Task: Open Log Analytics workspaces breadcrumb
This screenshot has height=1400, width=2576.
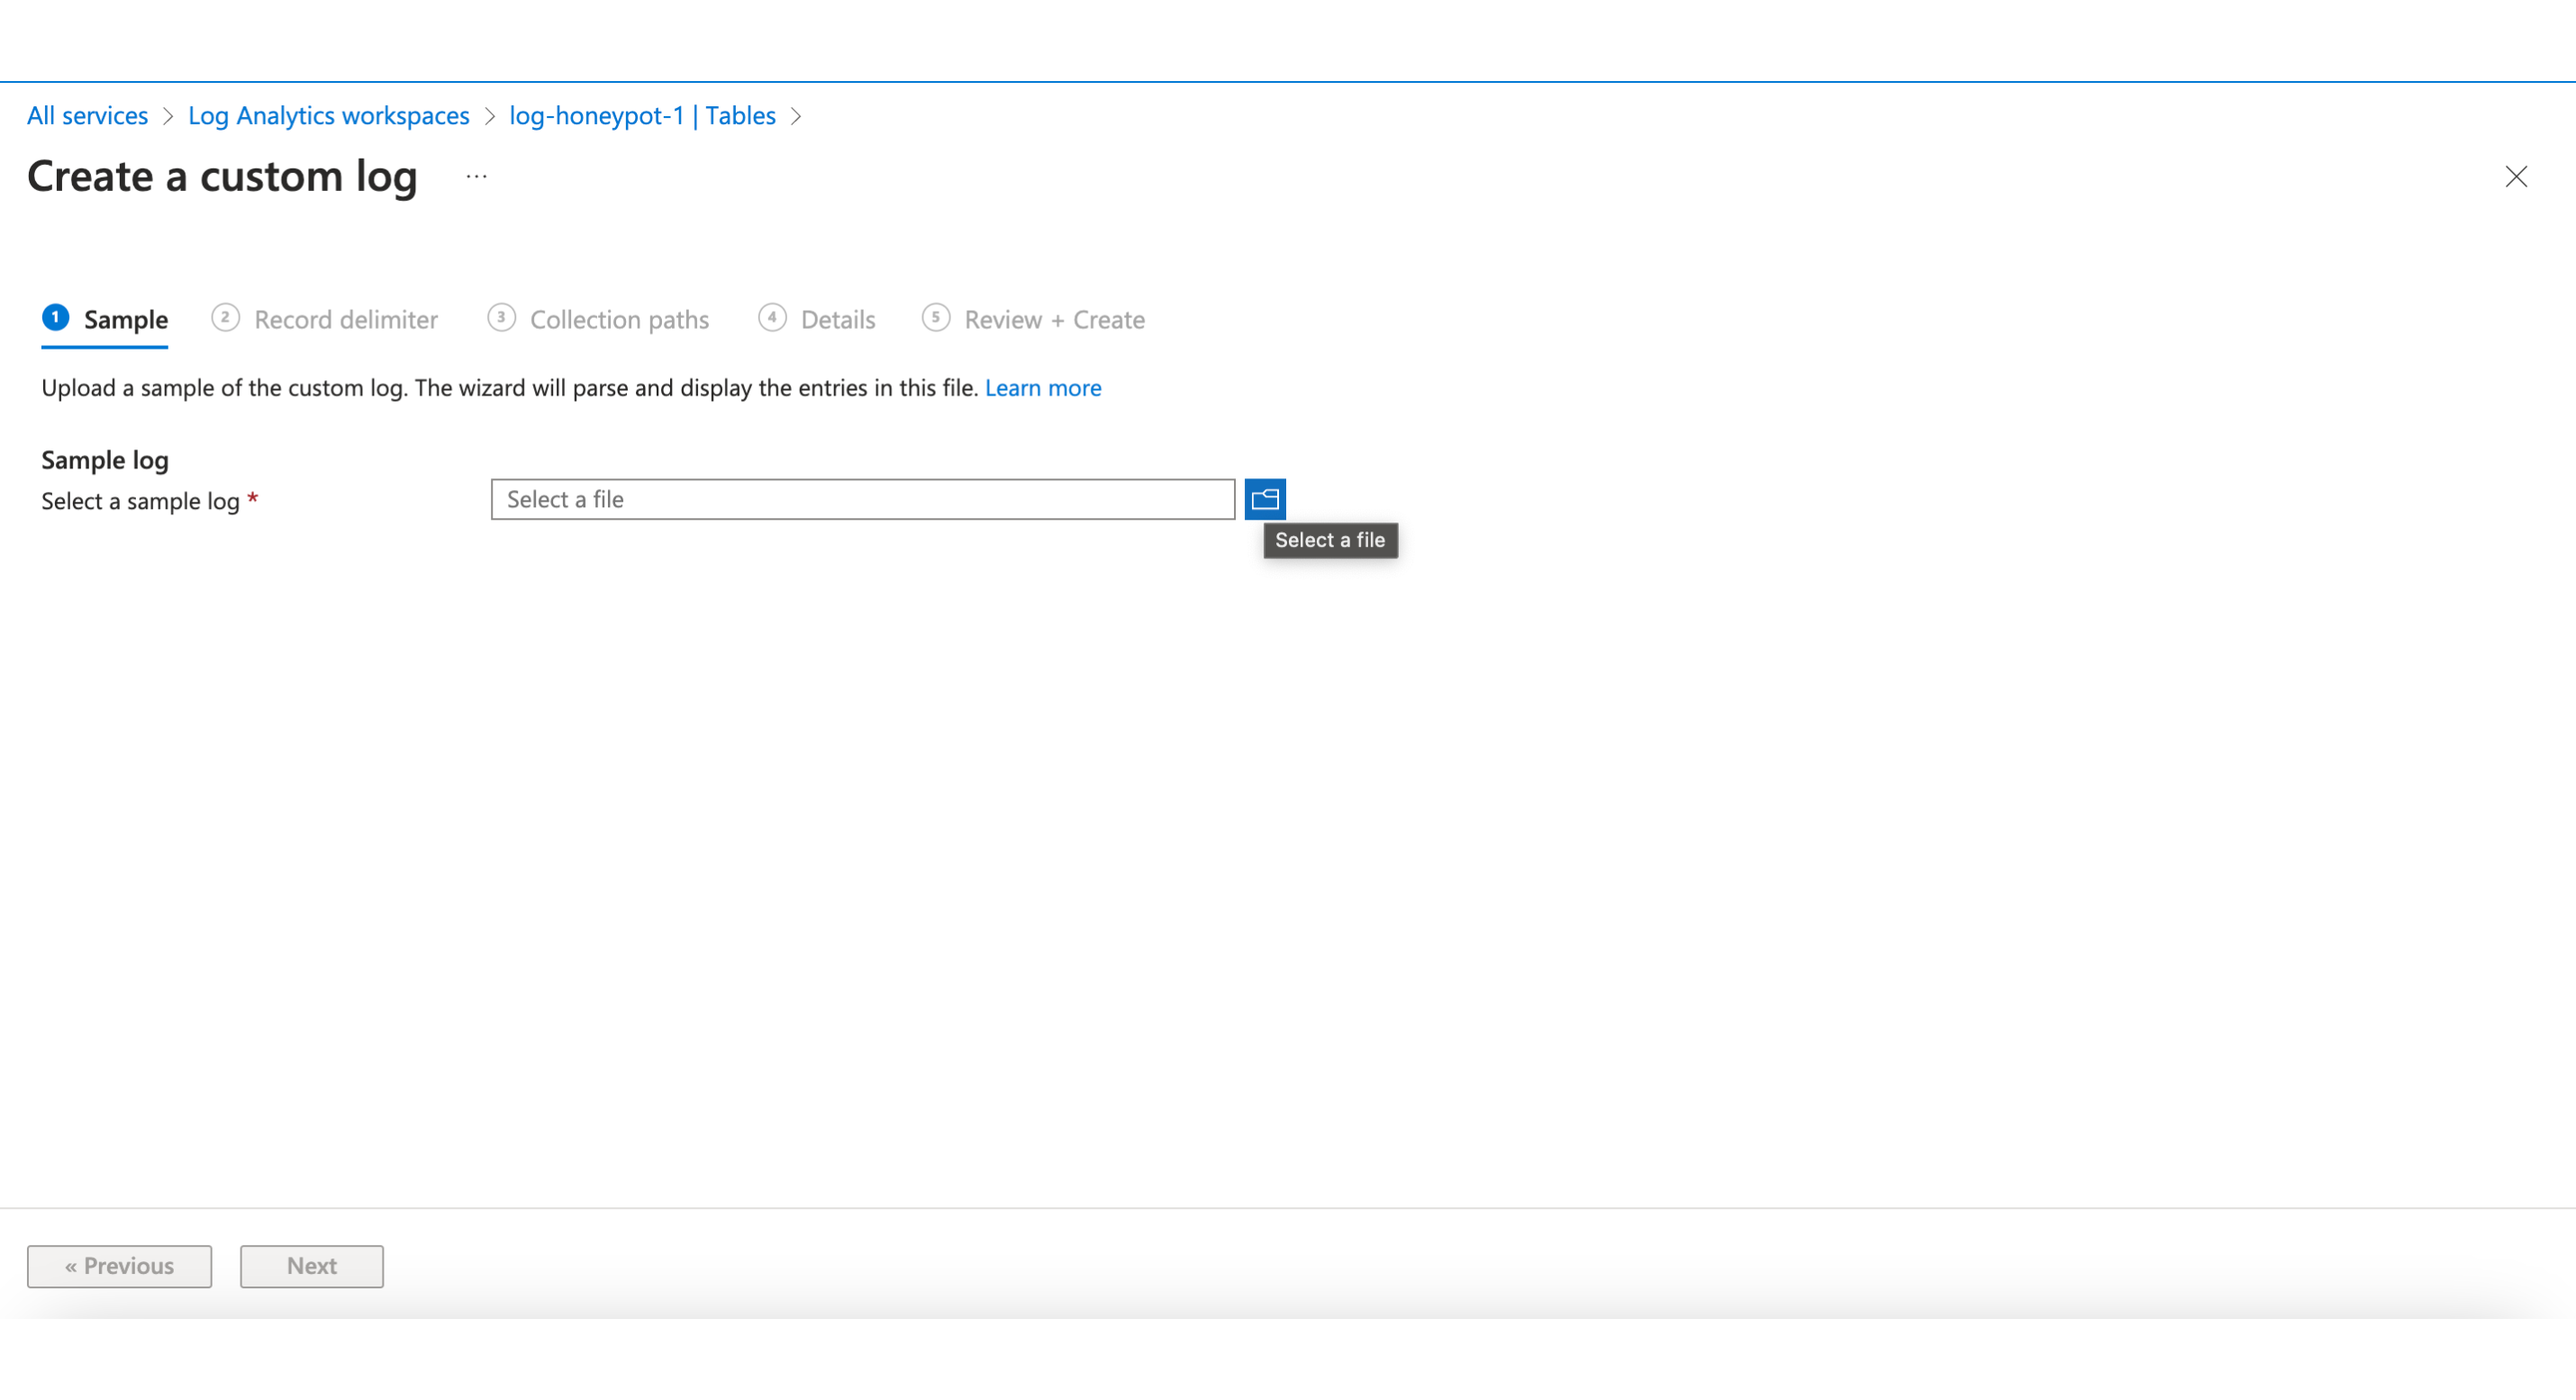Action: pos(328,116)
